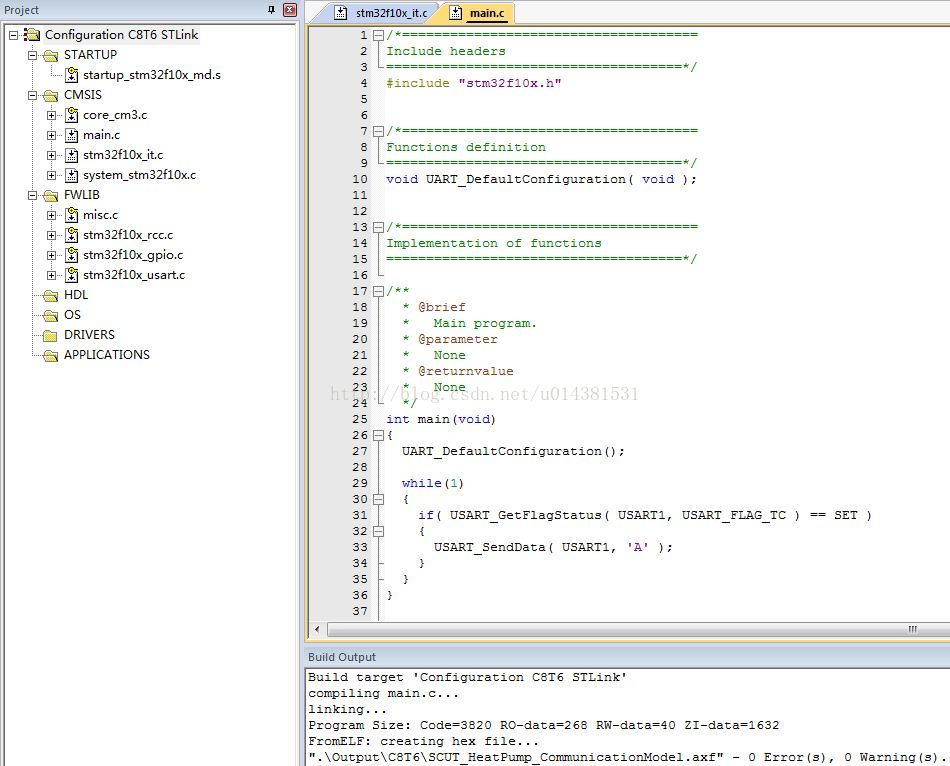Expand the misc.c file node
The image size is (950, 766).
(51, 215)
